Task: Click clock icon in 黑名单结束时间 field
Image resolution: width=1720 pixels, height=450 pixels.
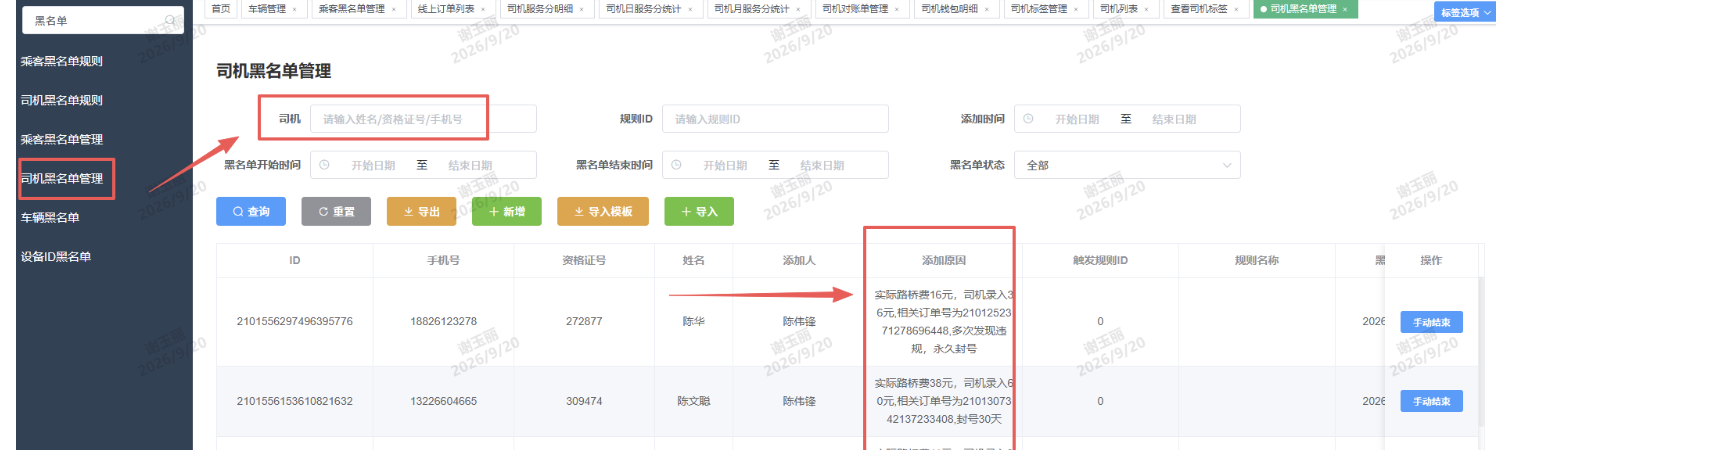Action: (x=676, y=165)
